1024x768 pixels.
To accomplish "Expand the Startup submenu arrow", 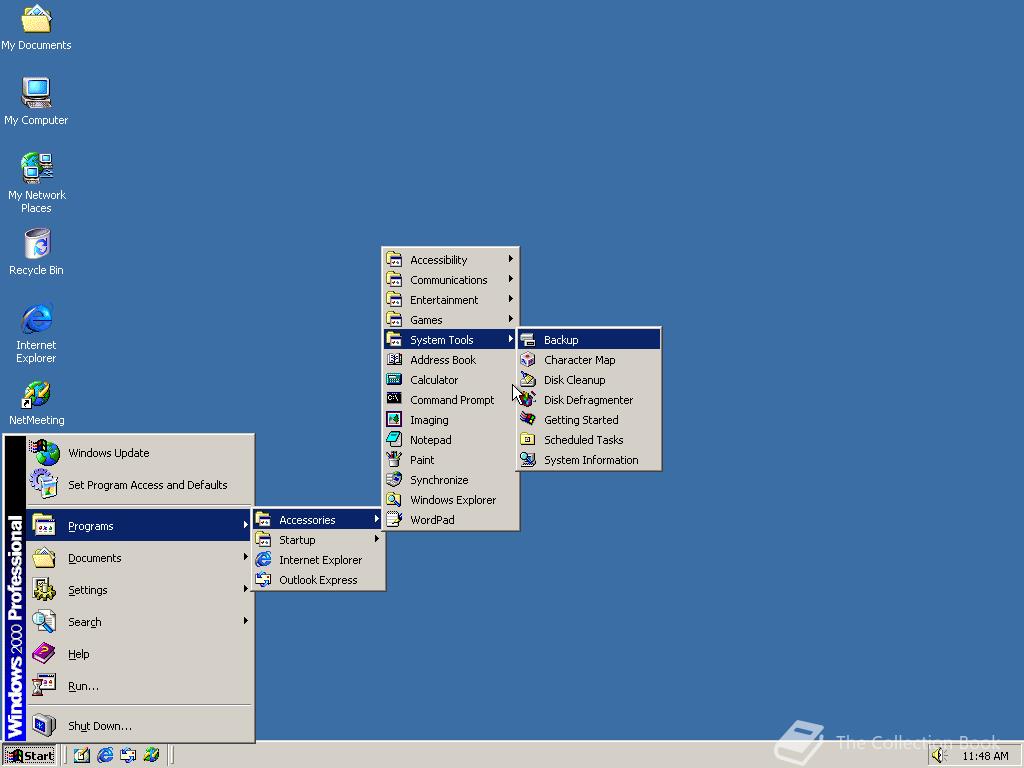I will coord(377,539).
